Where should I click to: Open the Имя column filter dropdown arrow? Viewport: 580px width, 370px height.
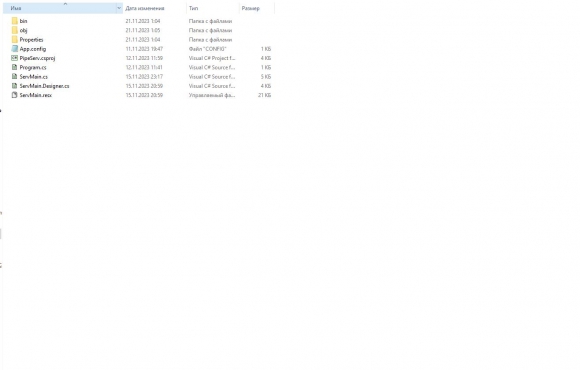(x=119, y=8)
